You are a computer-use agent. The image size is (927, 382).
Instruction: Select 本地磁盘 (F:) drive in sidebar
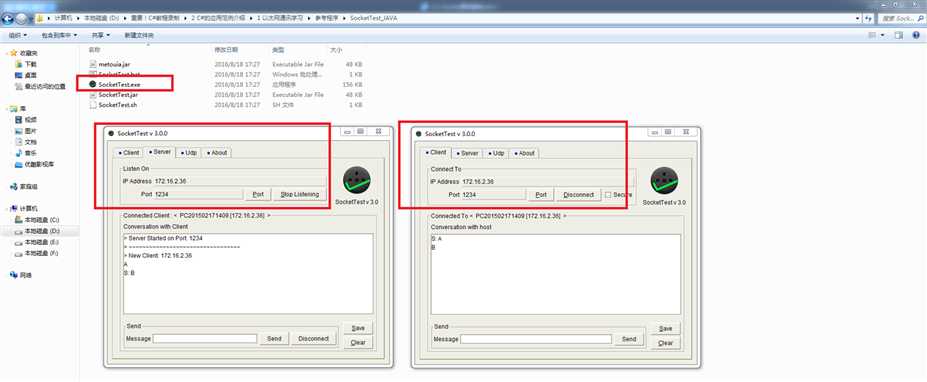37,253
